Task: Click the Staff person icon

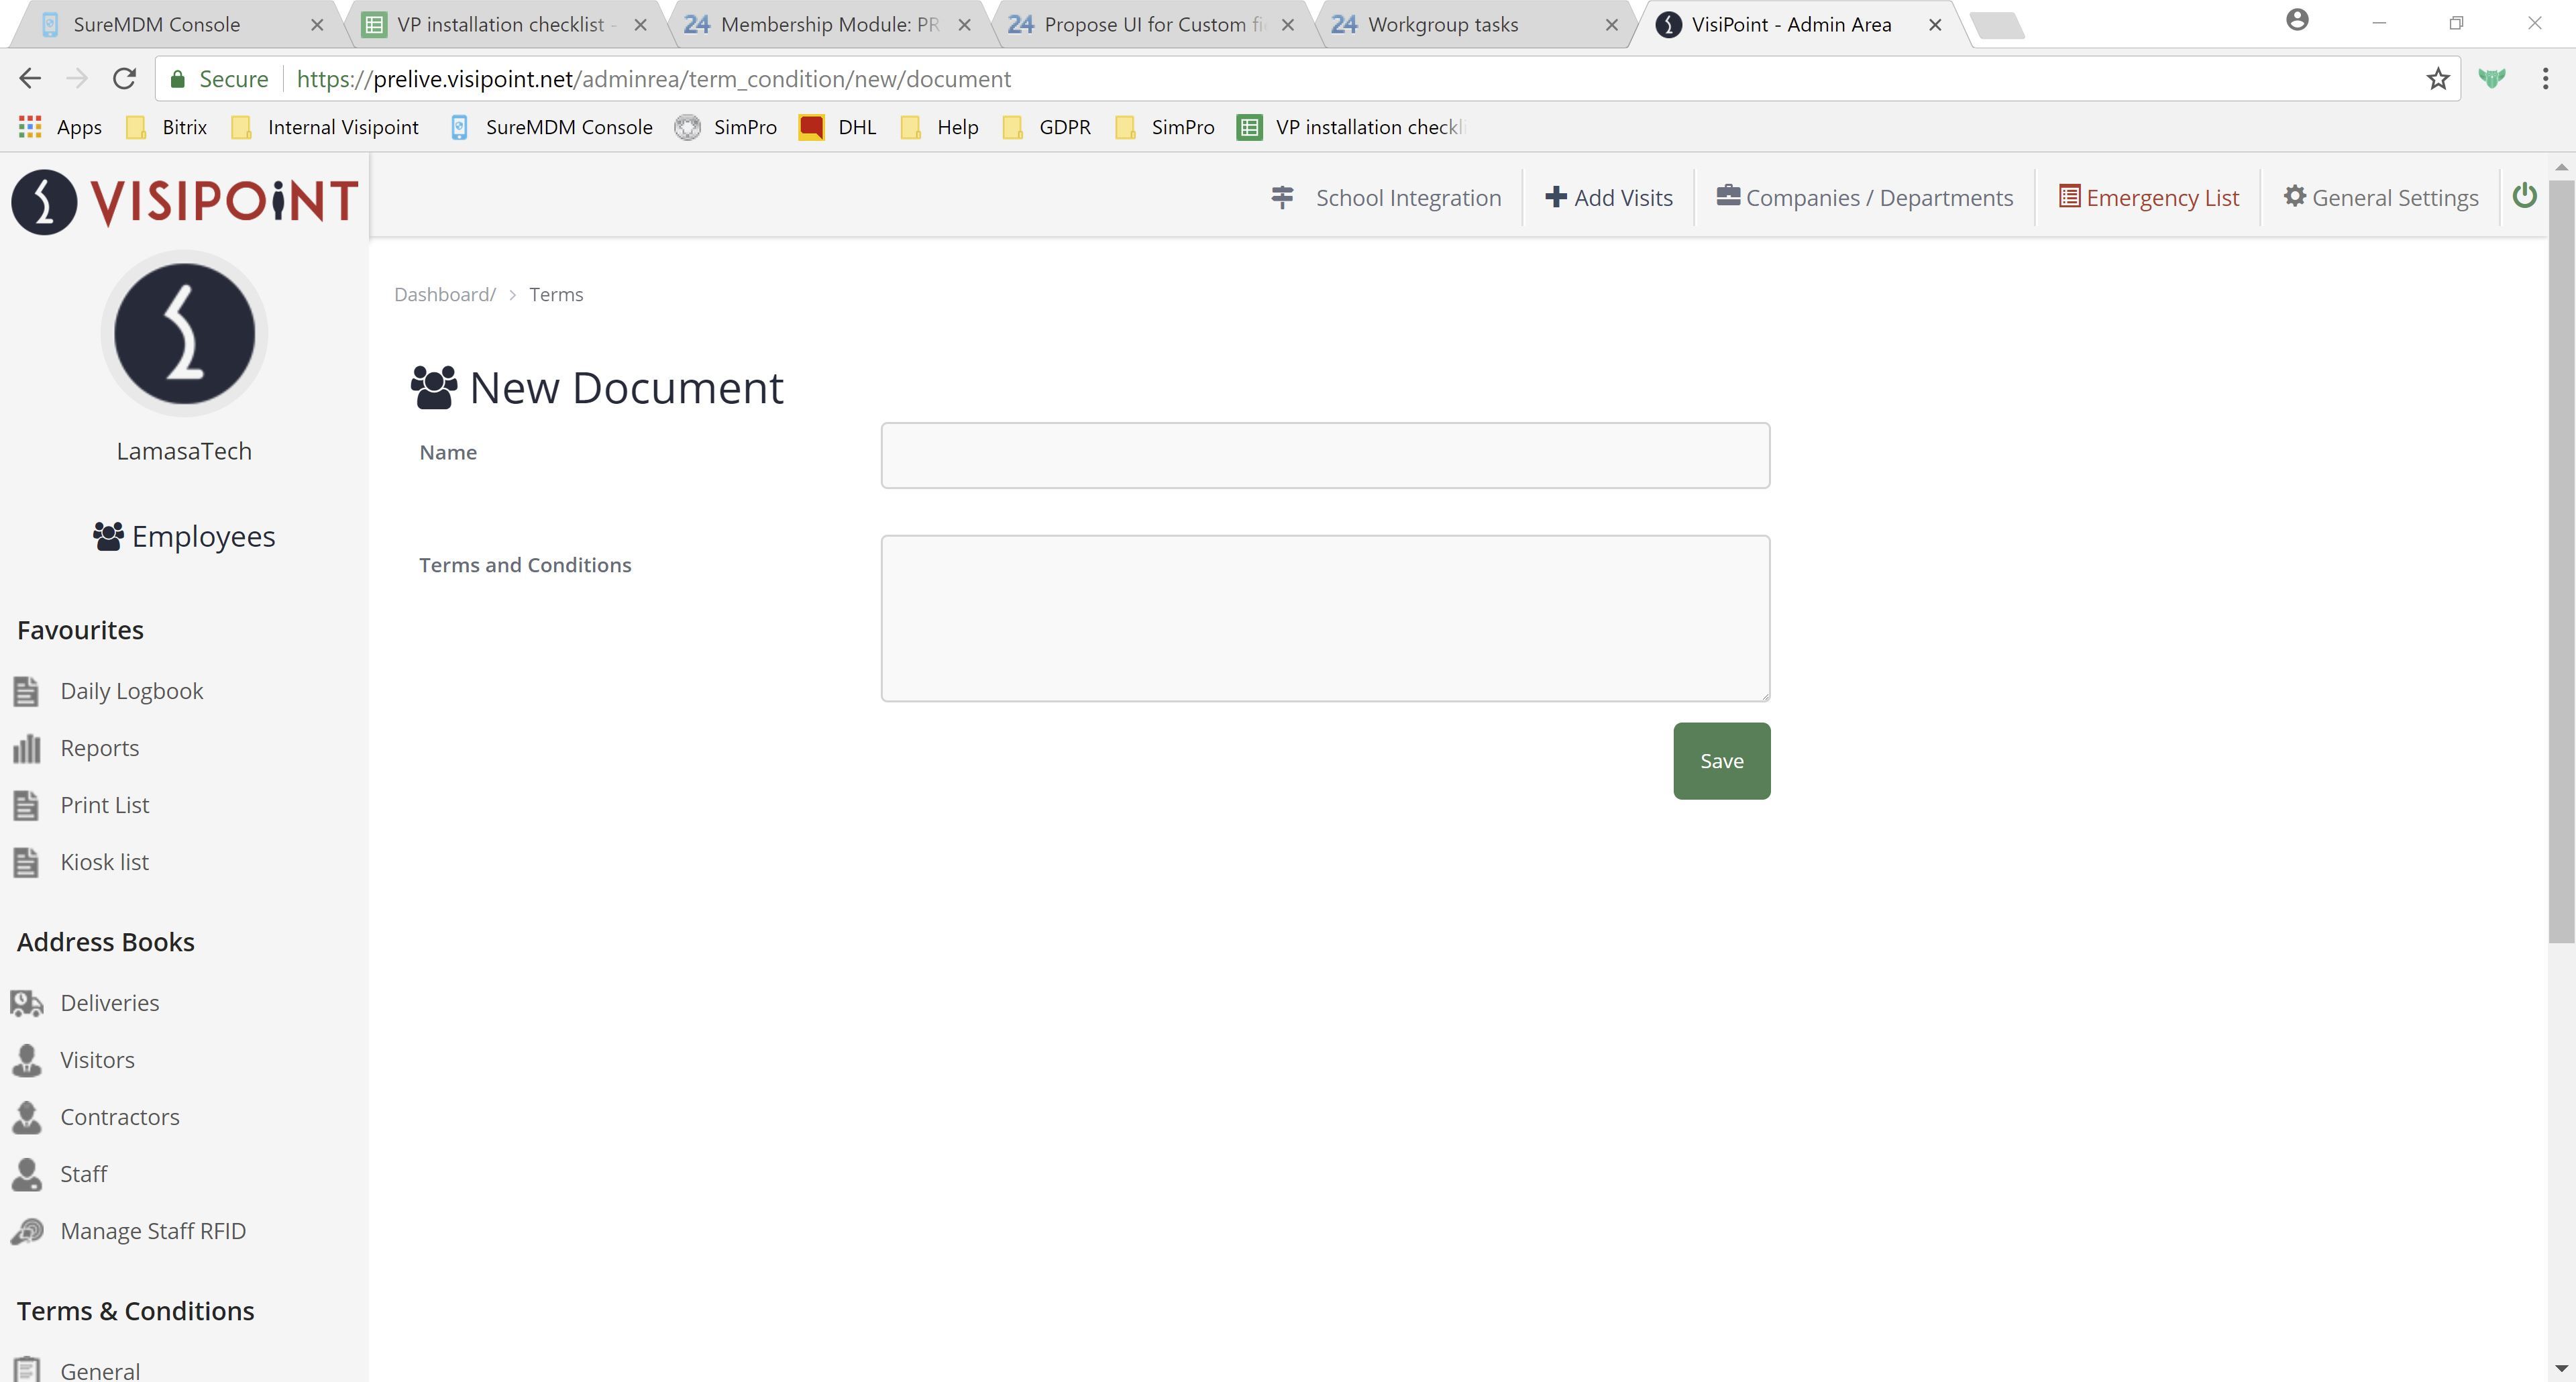Action: [27, 1174]
